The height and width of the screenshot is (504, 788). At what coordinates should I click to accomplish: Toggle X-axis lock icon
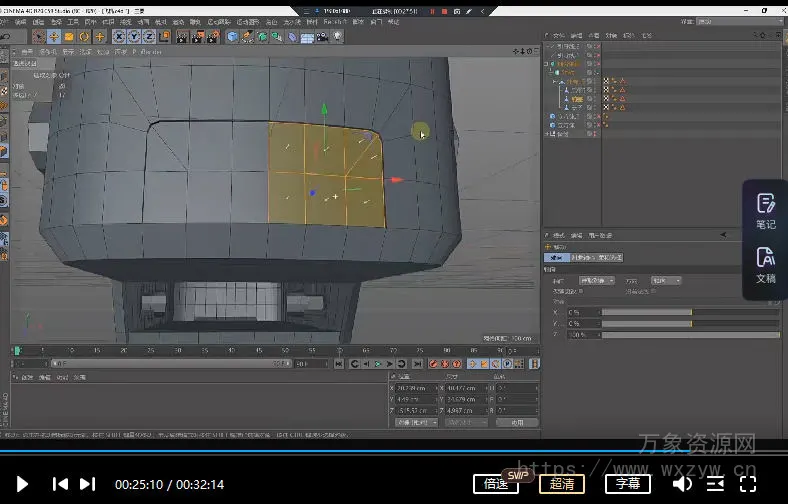coord(118,37)
